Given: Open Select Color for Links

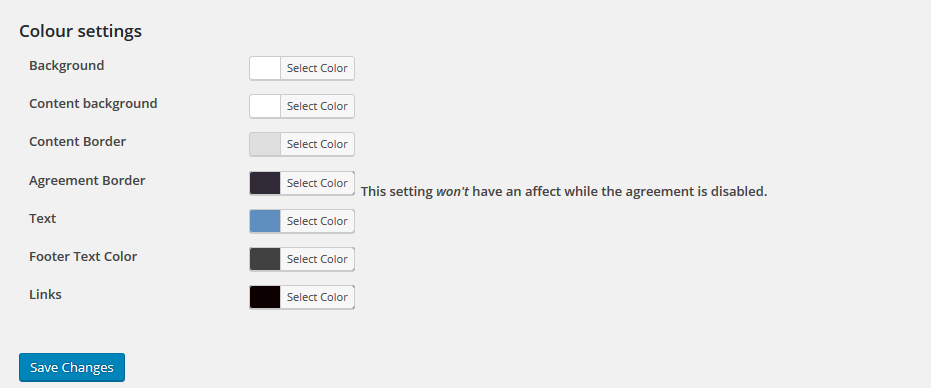Looking at the screenshot, I should coord(317,297).
